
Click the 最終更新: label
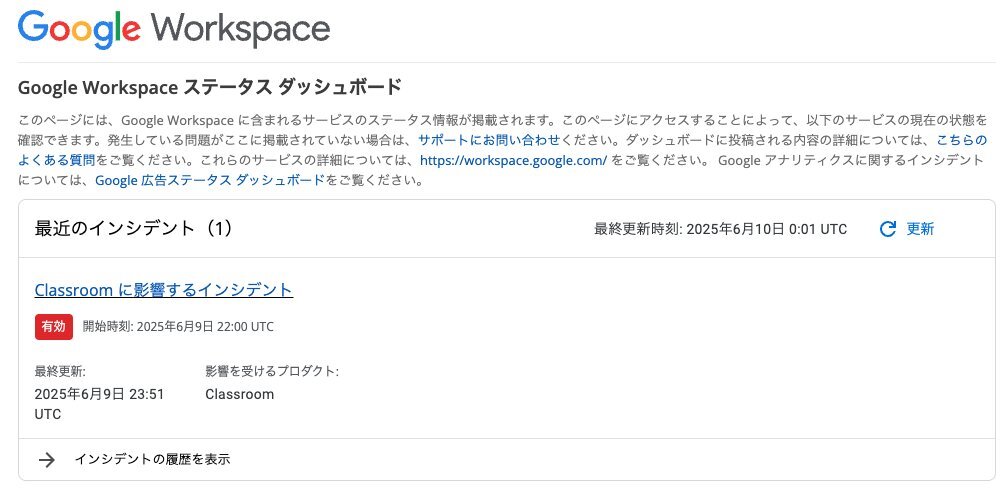pyautogui.click(x=60, y=371)
